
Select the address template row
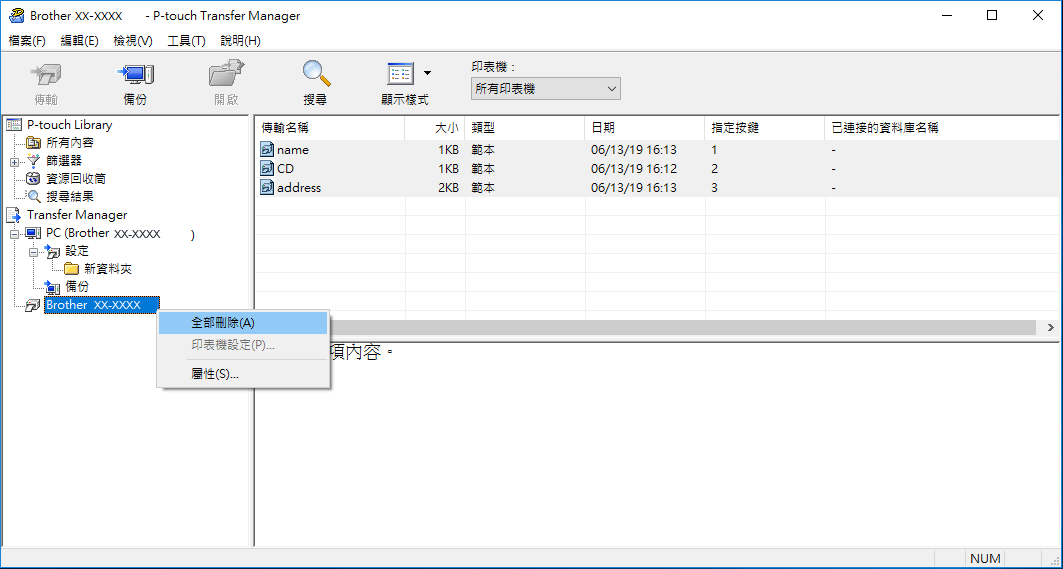click(x=658, y=188)
